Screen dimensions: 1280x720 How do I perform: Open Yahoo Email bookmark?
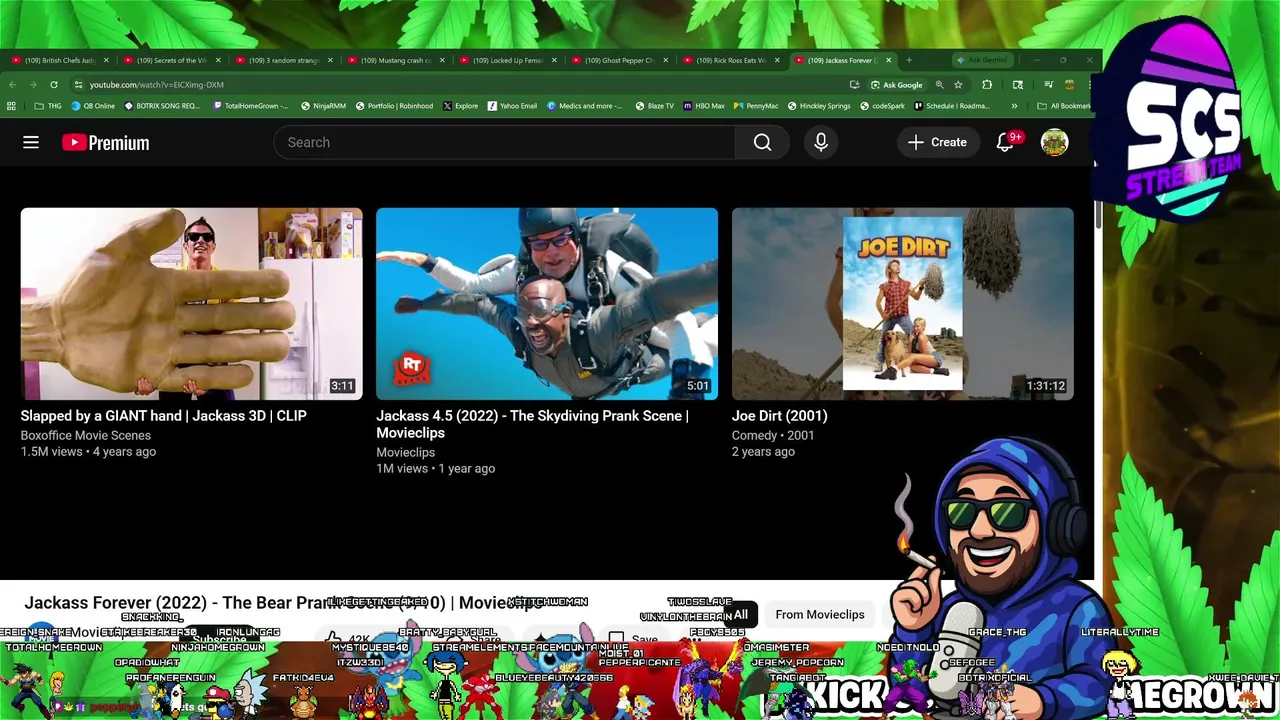click(x=512, y=106)
